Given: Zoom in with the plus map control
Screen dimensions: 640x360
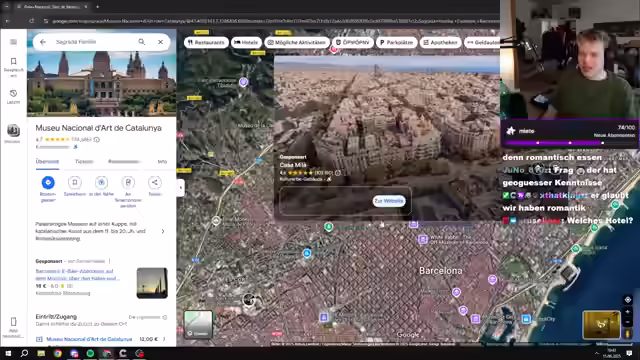Looking at the screenshot, I should [x=628, y=312].
